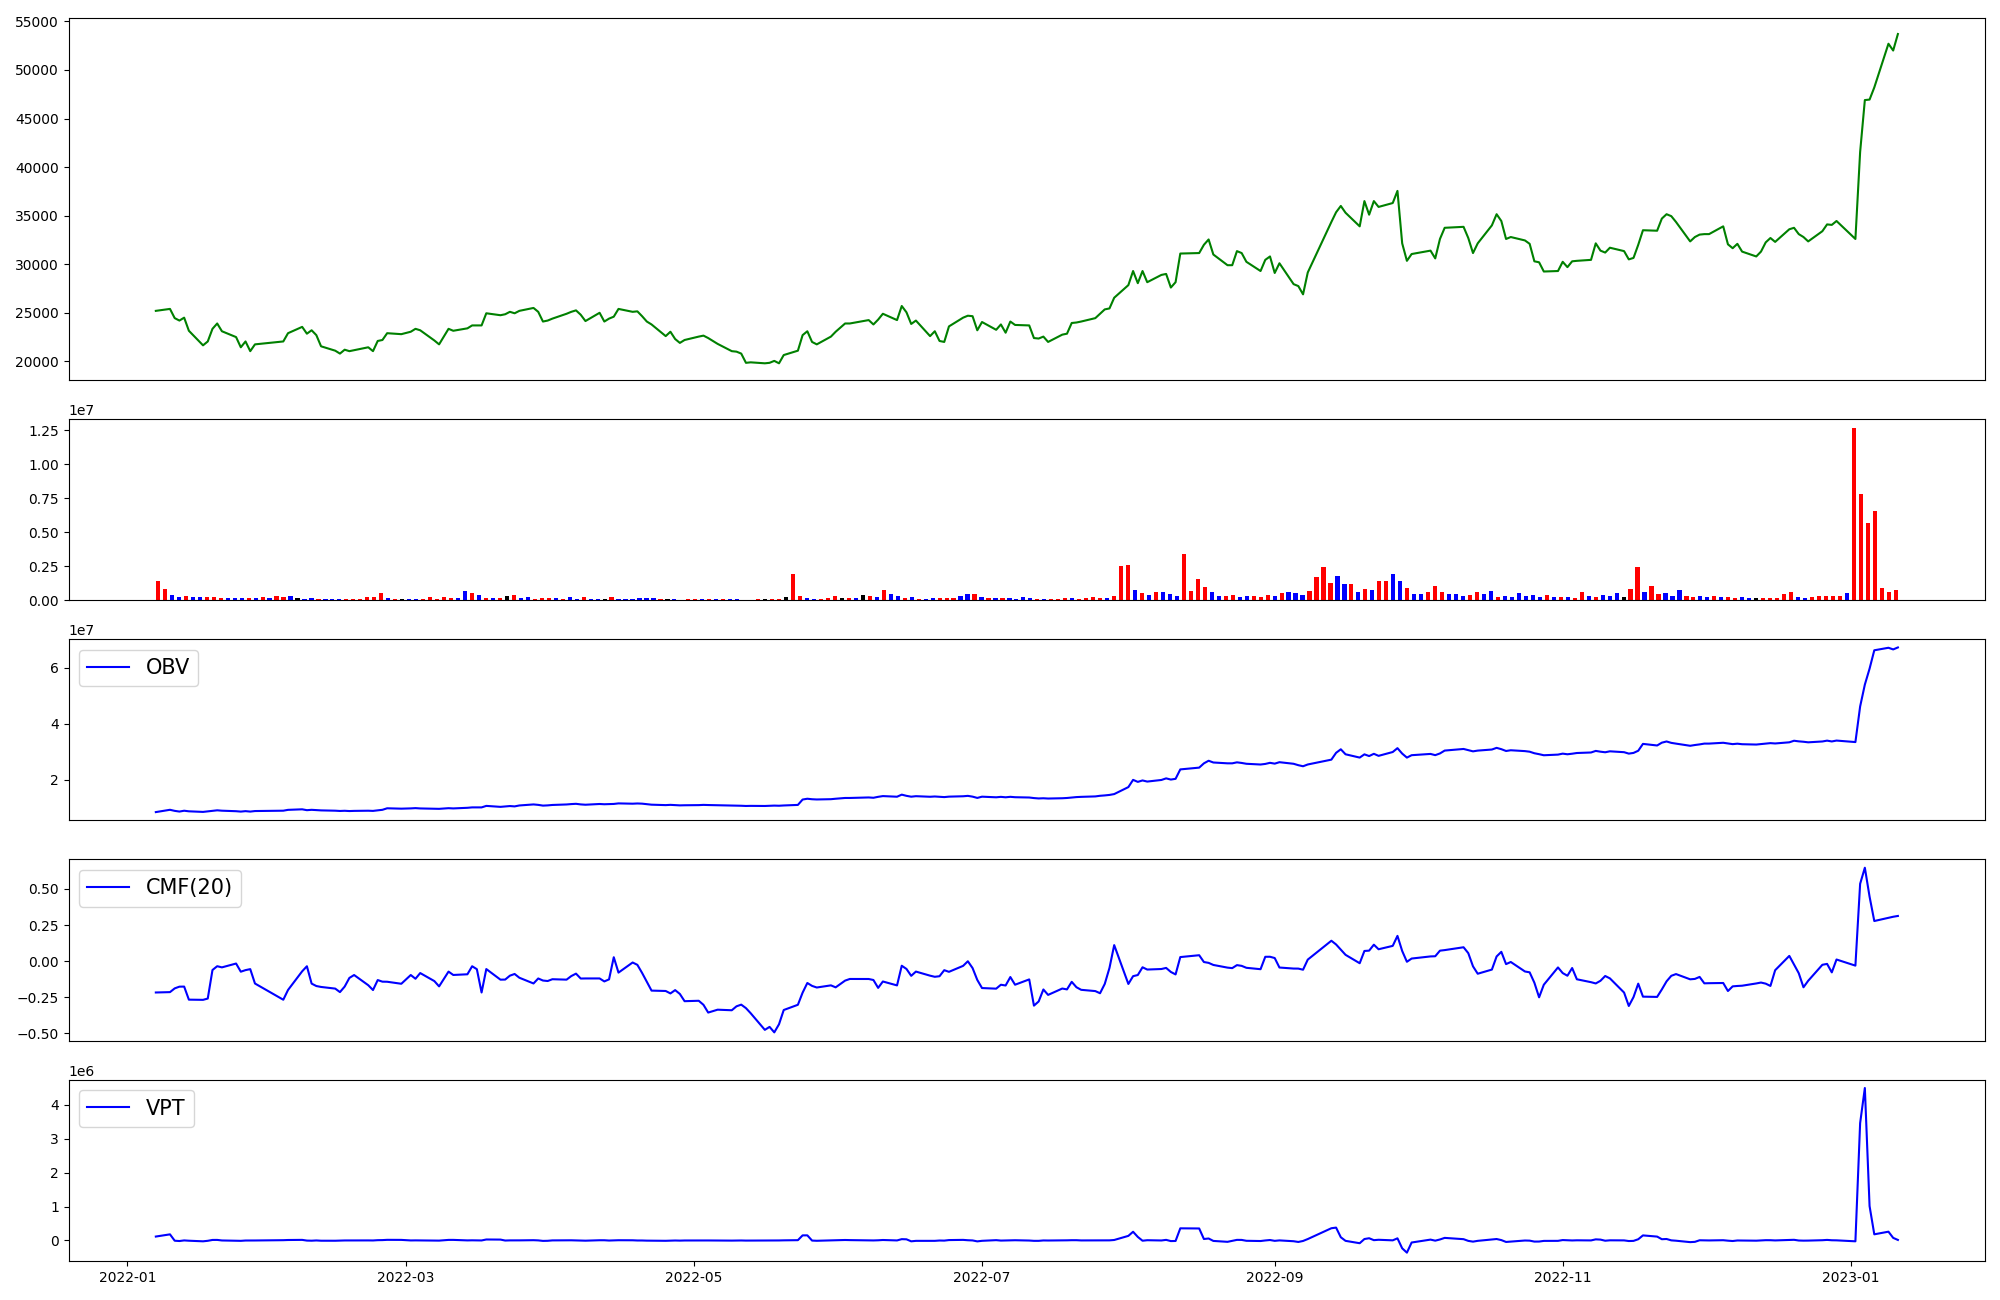Click the CMF(20) legend text

tap(188, 887)
